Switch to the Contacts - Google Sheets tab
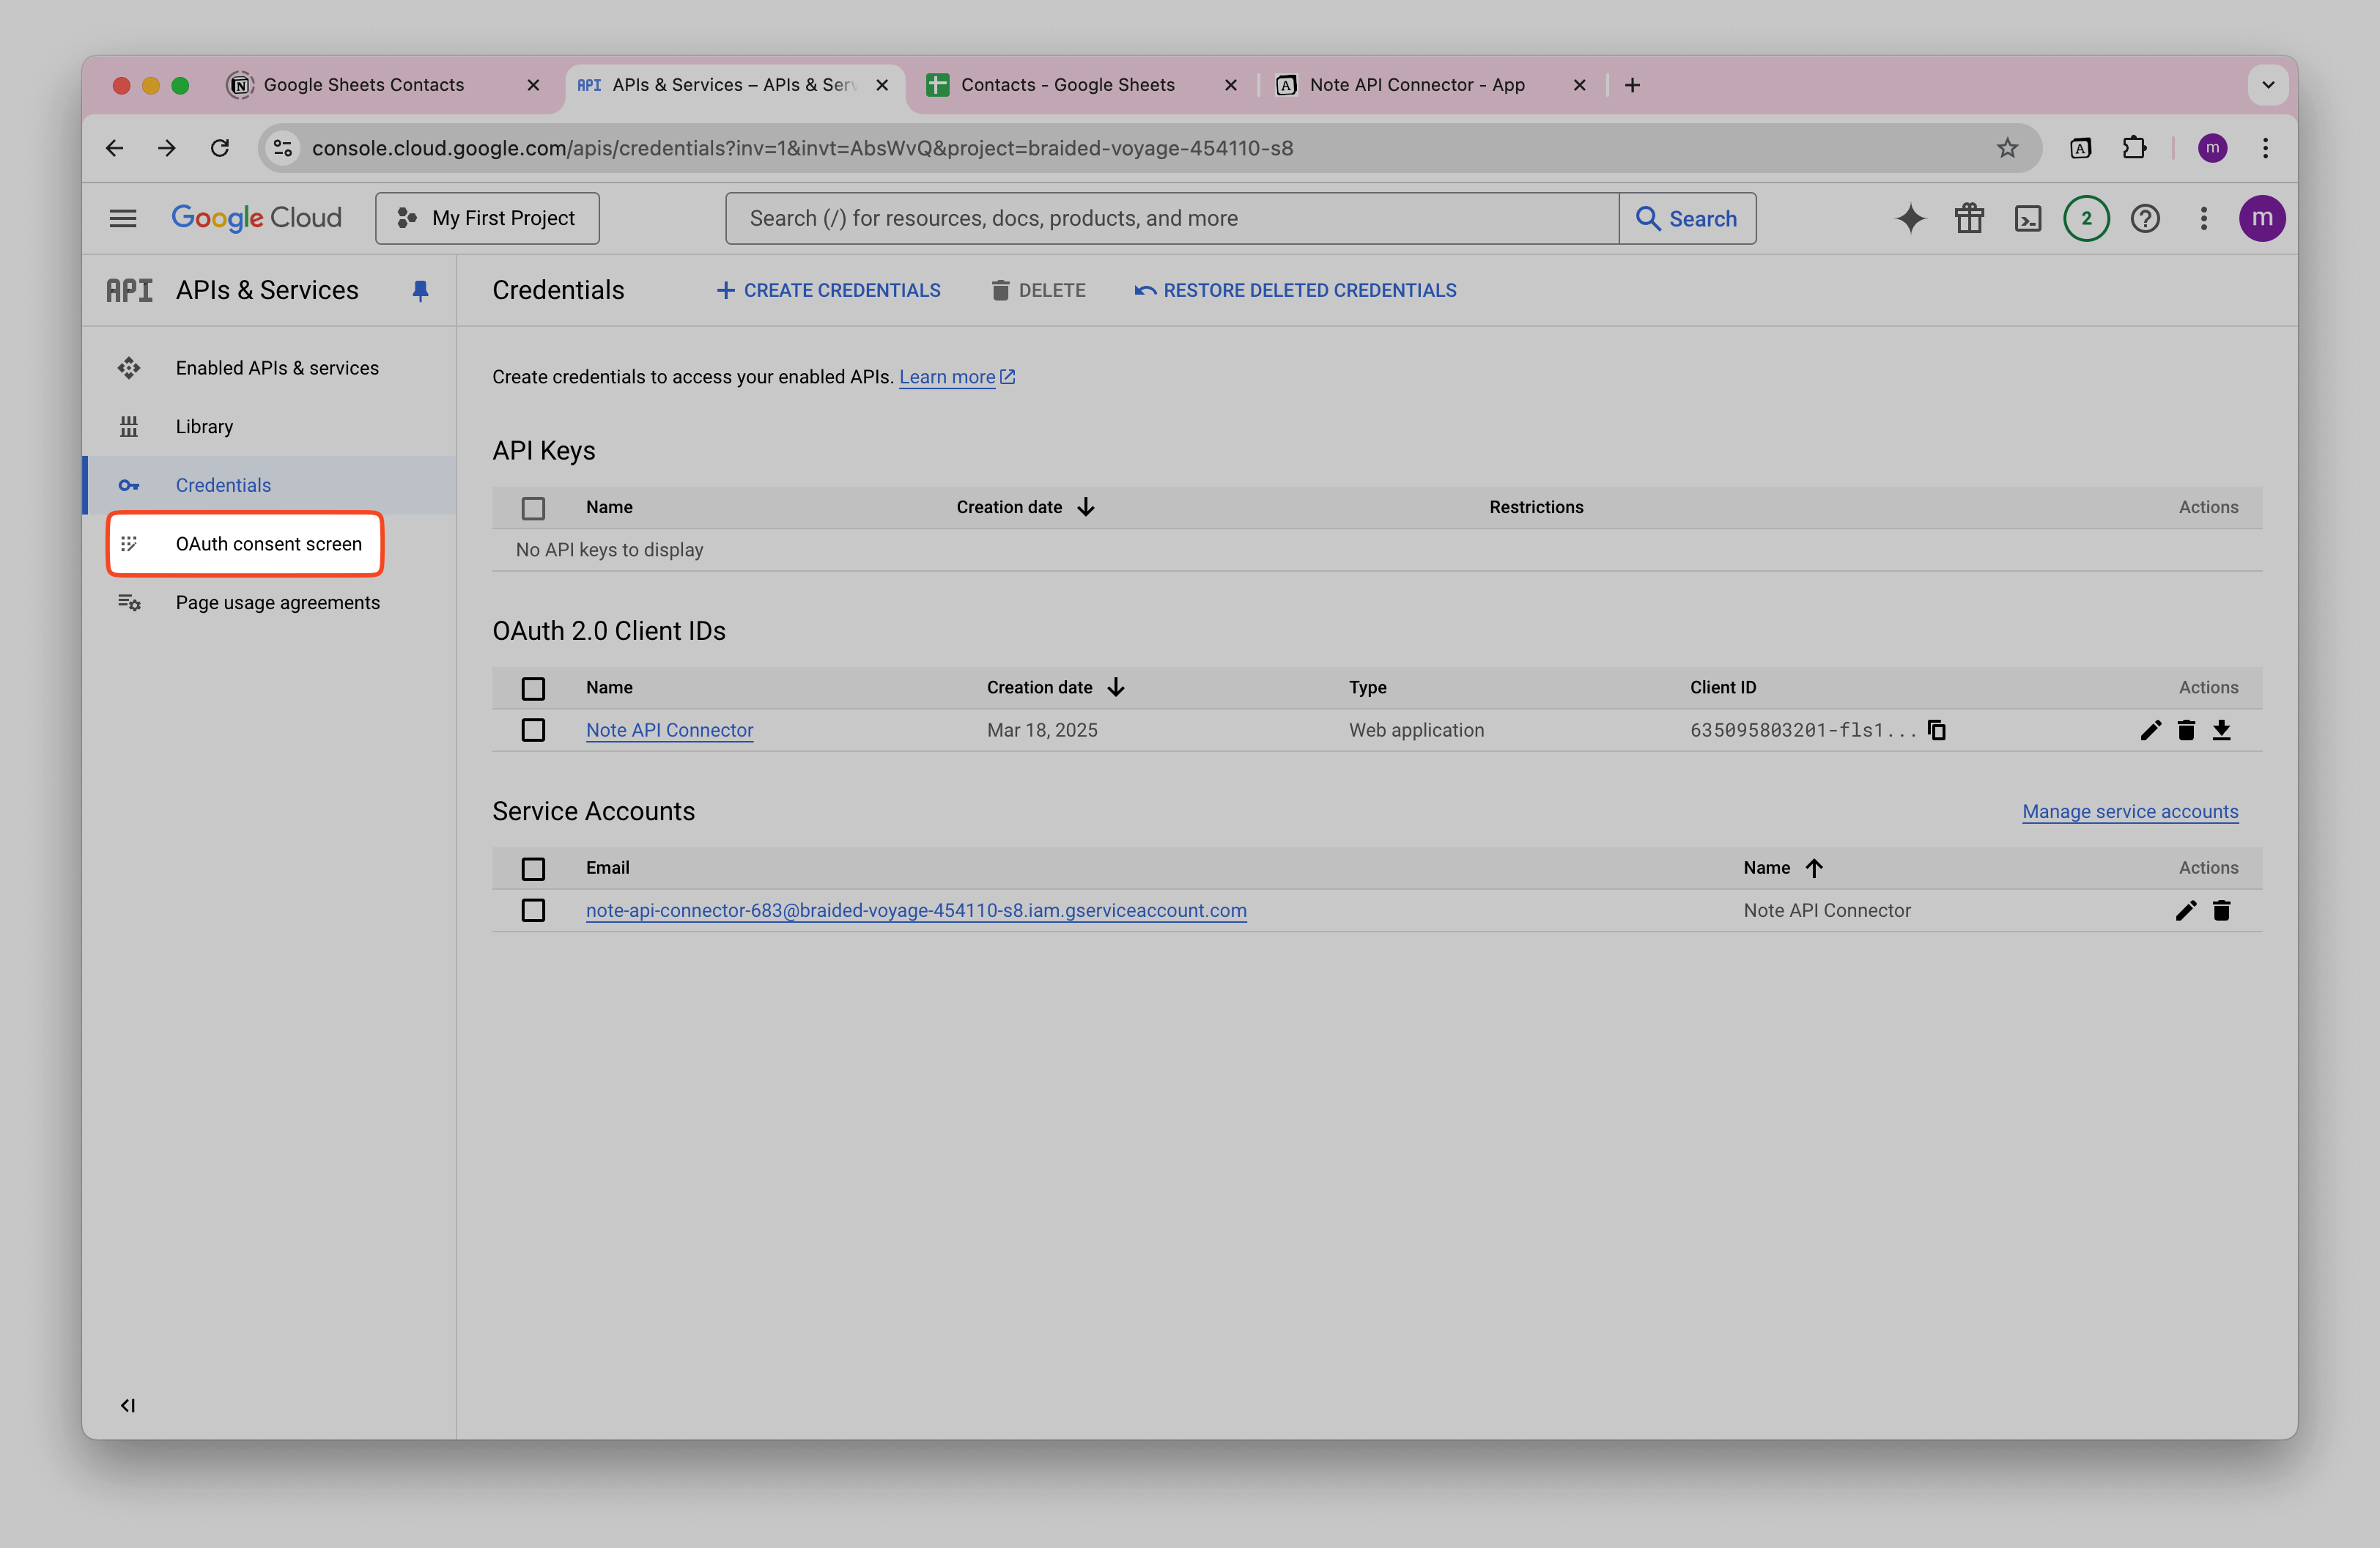The height and width of the screenshot is (1548, 2380). [x=1066, y=85]
